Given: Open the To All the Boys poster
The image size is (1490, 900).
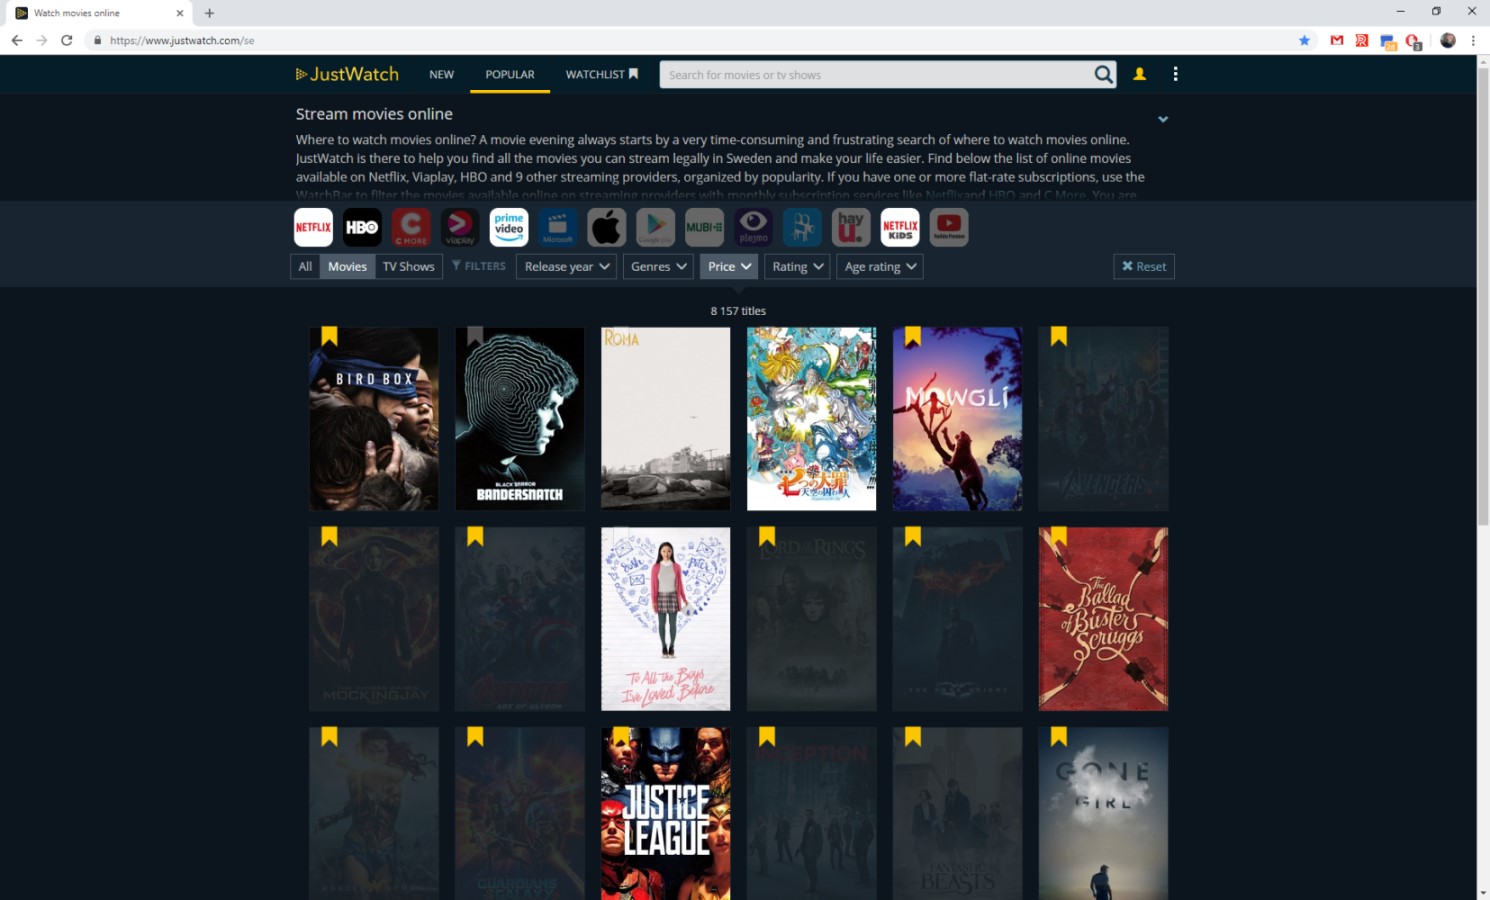Looking at the screenshot, I should coord(665,619).
